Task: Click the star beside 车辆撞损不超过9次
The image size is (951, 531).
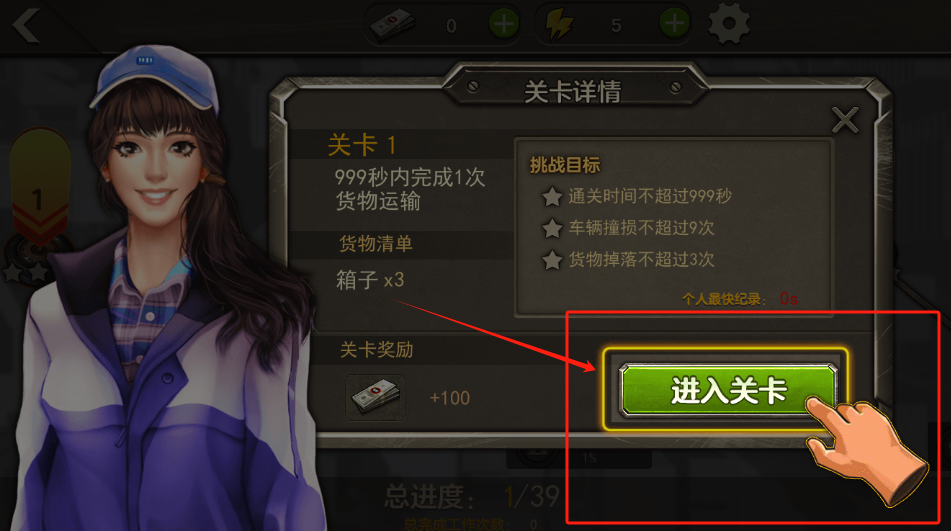Action: 552,229
